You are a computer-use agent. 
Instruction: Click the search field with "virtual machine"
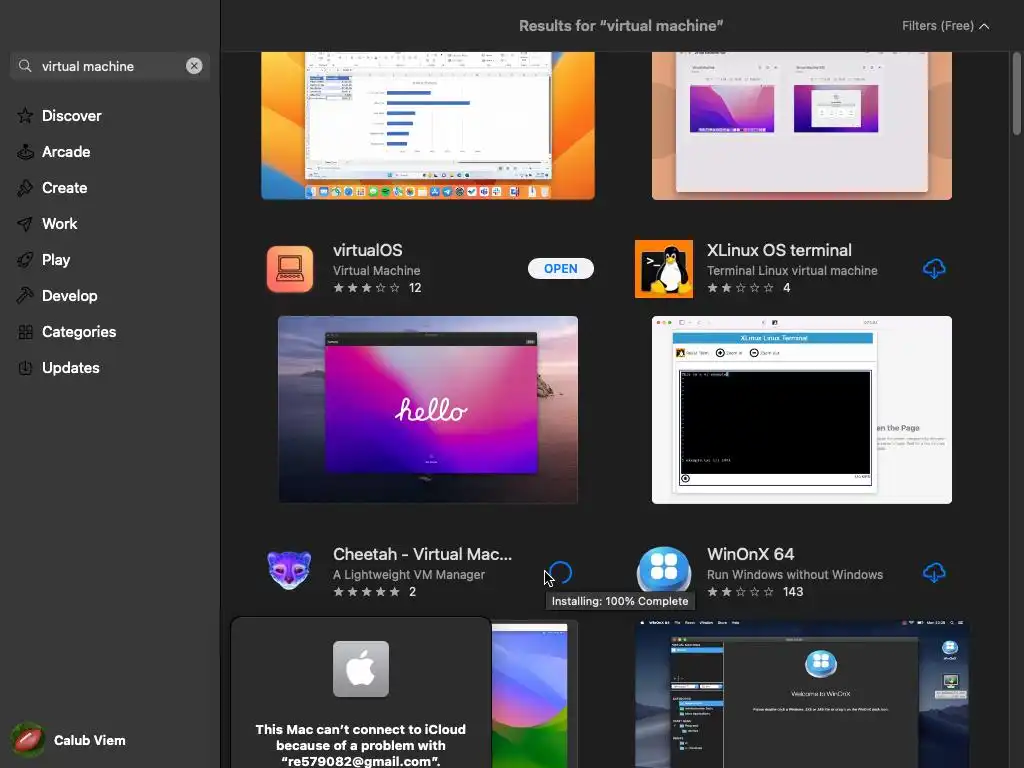(x=110, y=66)
